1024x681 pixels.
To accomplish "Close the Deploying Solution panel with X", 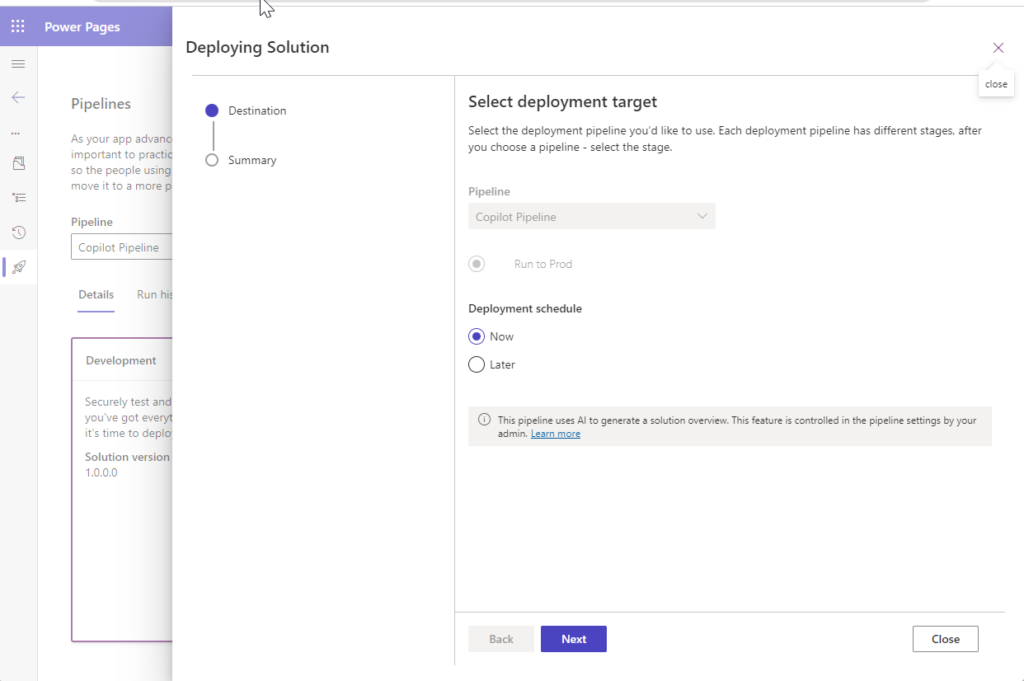I will point(998,48).
